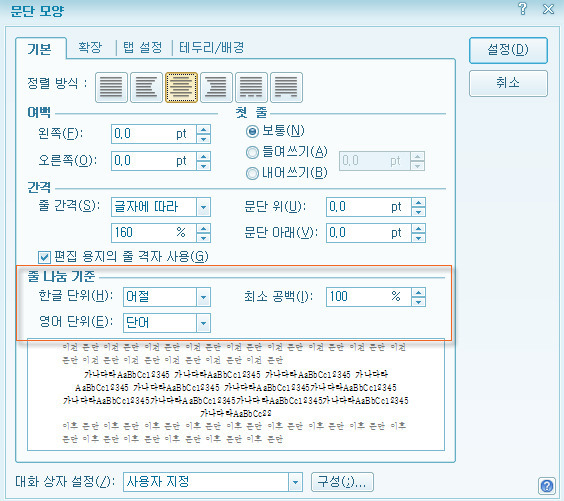Click the blue help icon at bottom right
Screen dimensions: 564x501
click(547, 486)
